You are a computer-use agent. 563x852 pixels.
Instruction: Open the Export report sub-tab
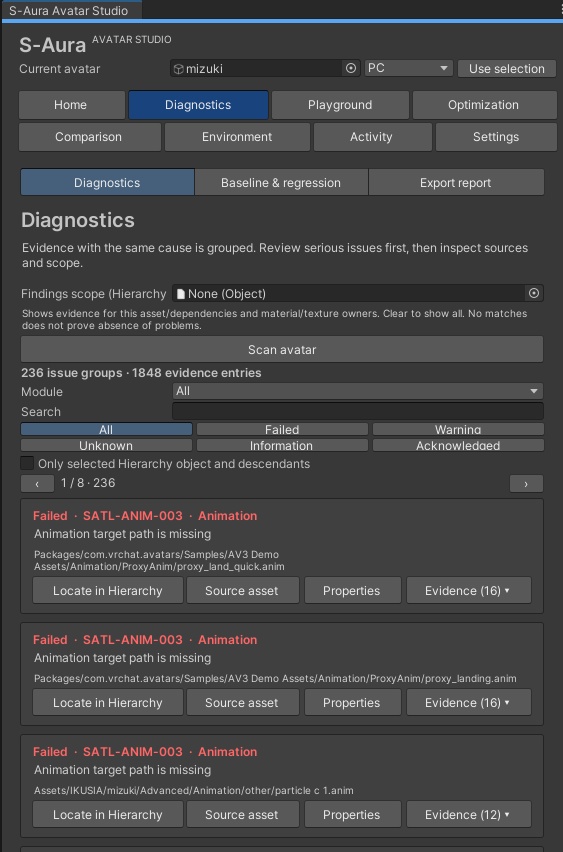pyautogui.click(x=456, y=183)
